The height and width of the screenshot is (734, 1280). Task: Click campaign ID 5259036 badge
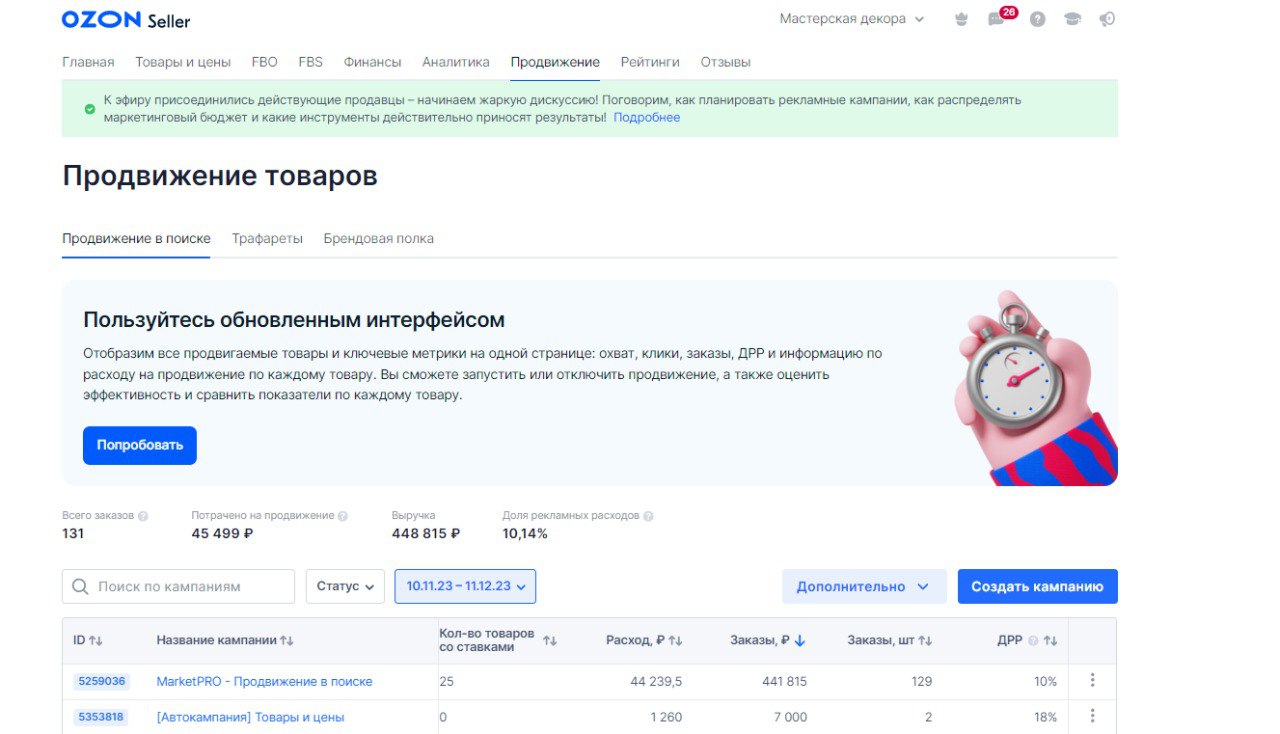100,682
